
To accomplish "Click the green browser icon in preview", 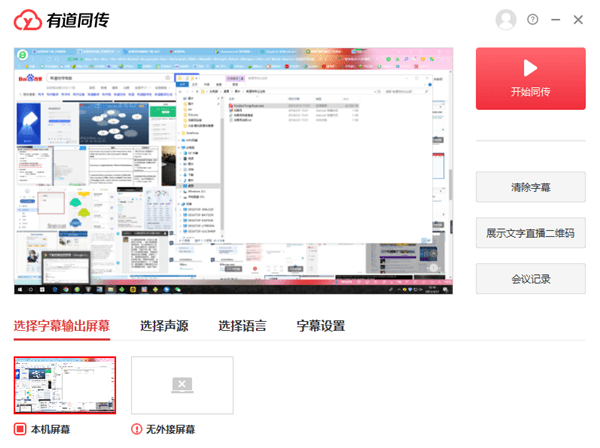I will point(23,55).
